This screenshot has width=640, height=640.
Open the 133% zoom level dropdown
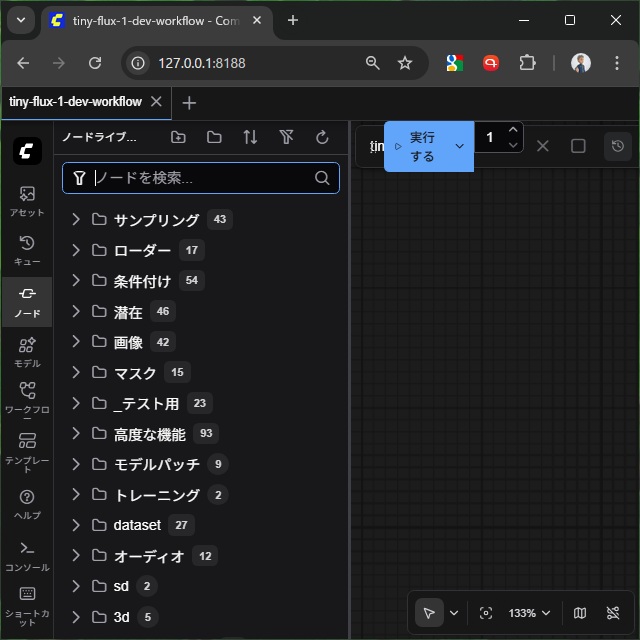(529, 613)
